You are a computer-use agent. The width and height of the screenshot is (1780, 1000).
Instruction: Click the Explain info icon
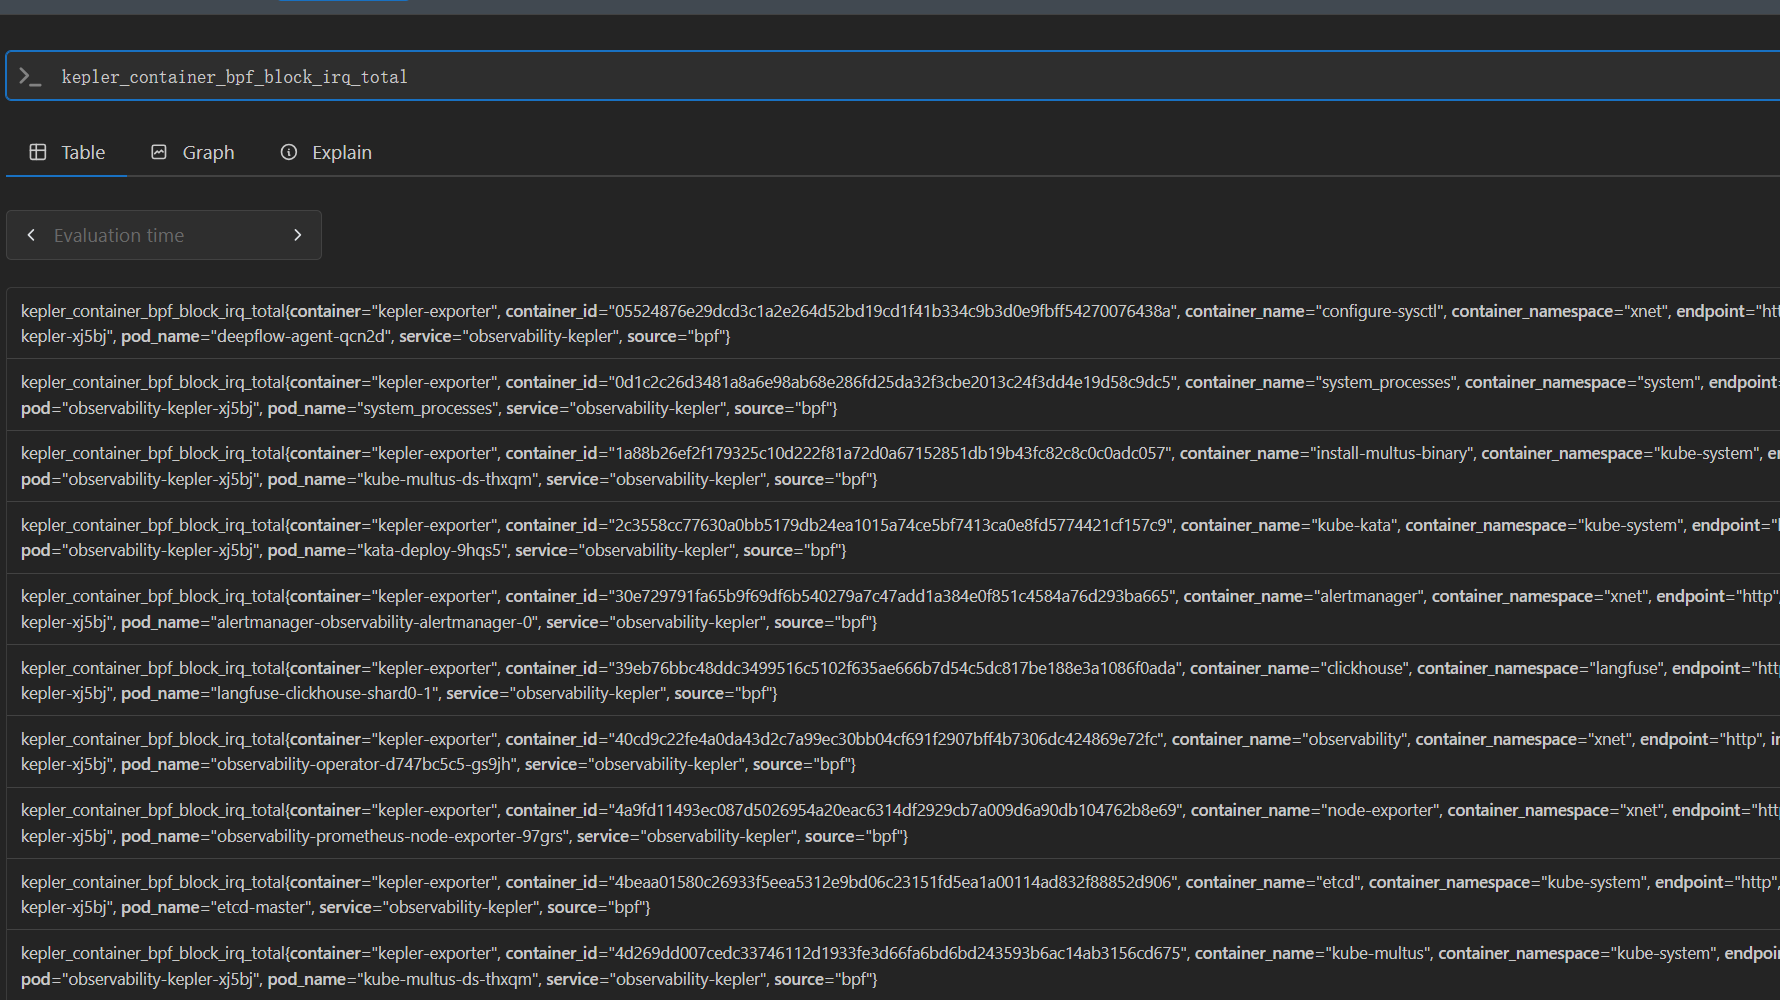(289, 152)
